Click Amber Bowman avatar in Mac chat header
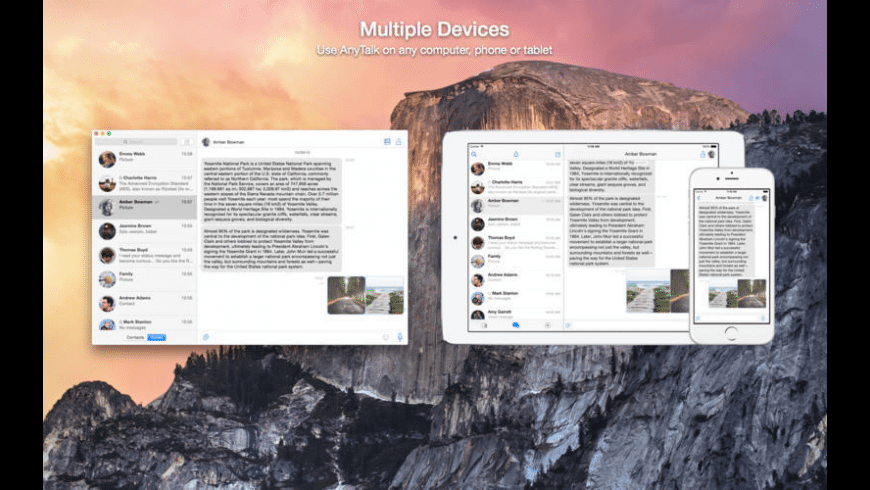The image size is (870, 490). coord(206,142)
